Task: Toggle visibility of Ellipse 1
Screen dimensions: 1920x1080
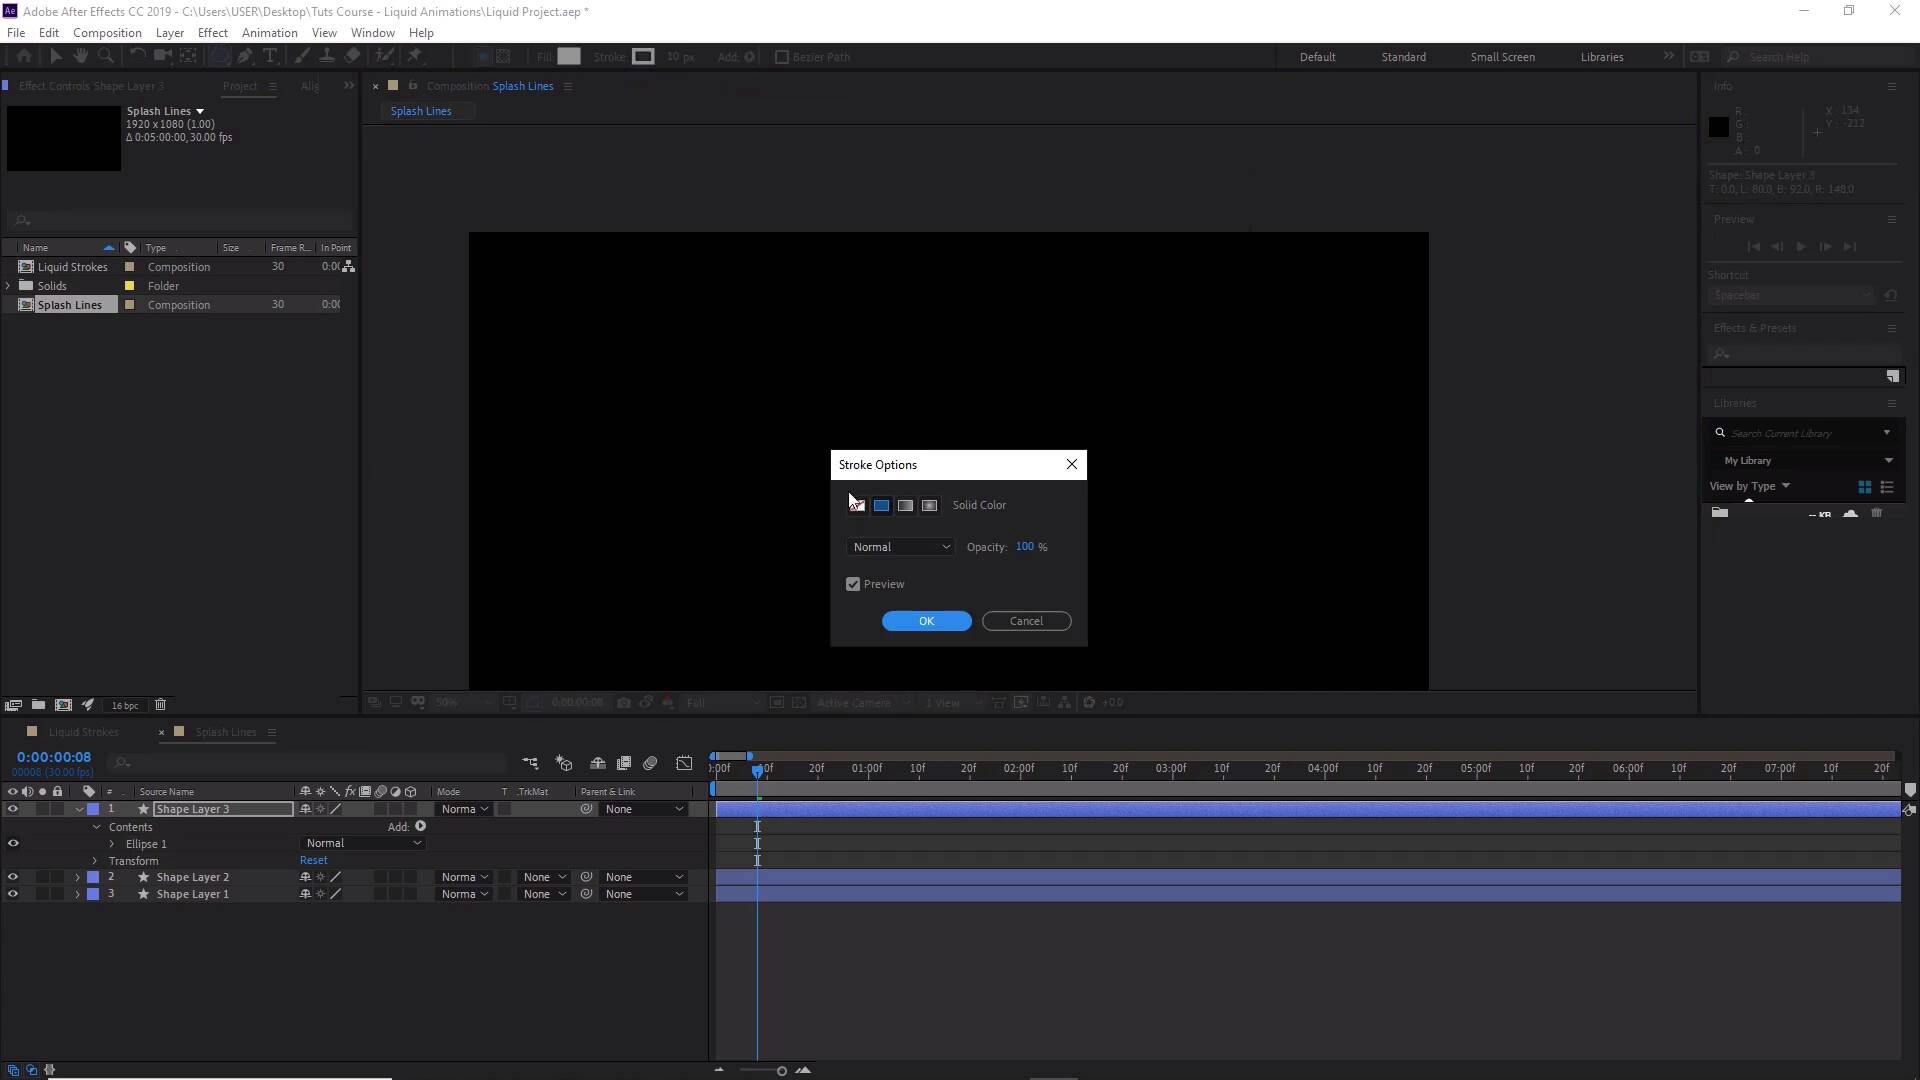Action: 13,844
